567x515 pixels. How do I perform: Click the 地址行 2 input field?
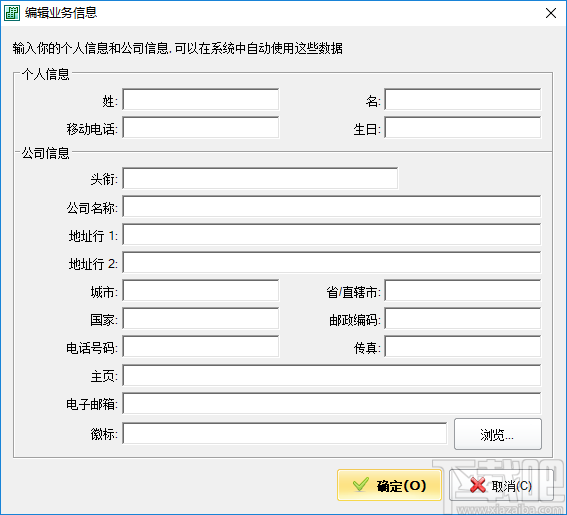pyautogui.click(x=332, y=262)
